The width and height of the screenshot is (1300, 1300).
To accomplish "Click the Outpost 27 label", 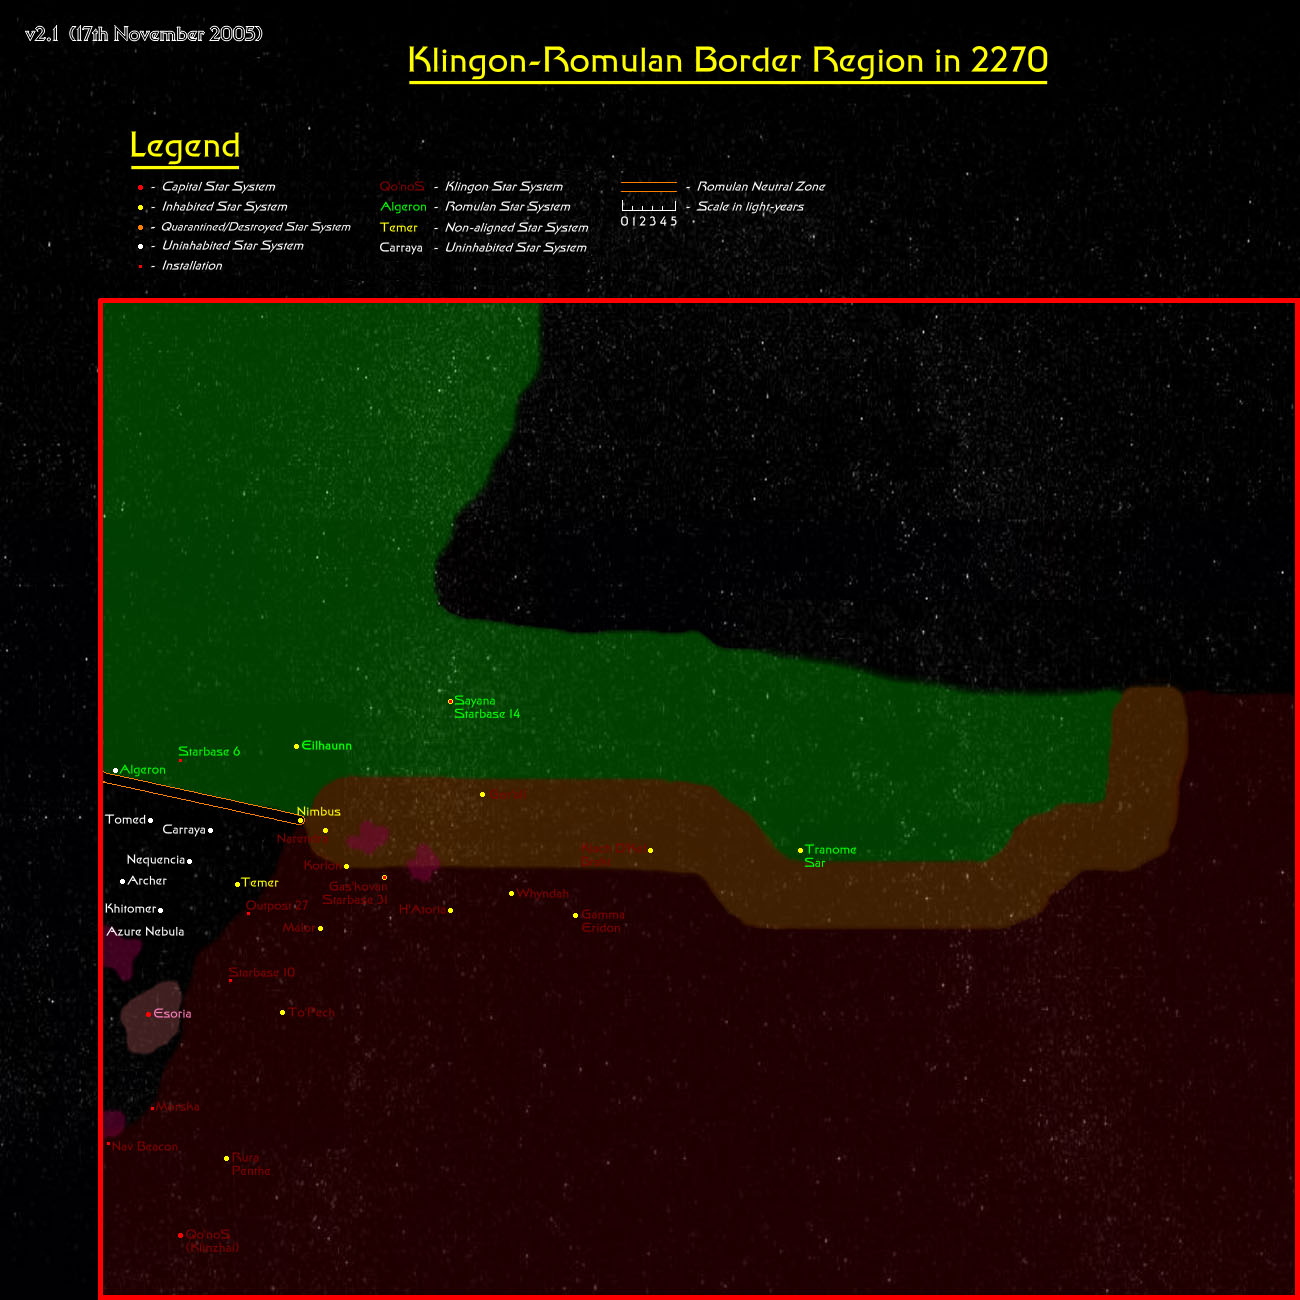I will [277, 906].
